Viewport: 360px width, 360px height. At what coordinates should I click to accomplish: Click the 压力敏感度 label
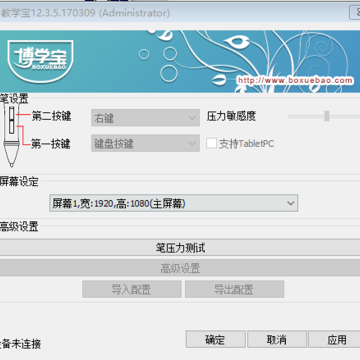pos(231,116)
